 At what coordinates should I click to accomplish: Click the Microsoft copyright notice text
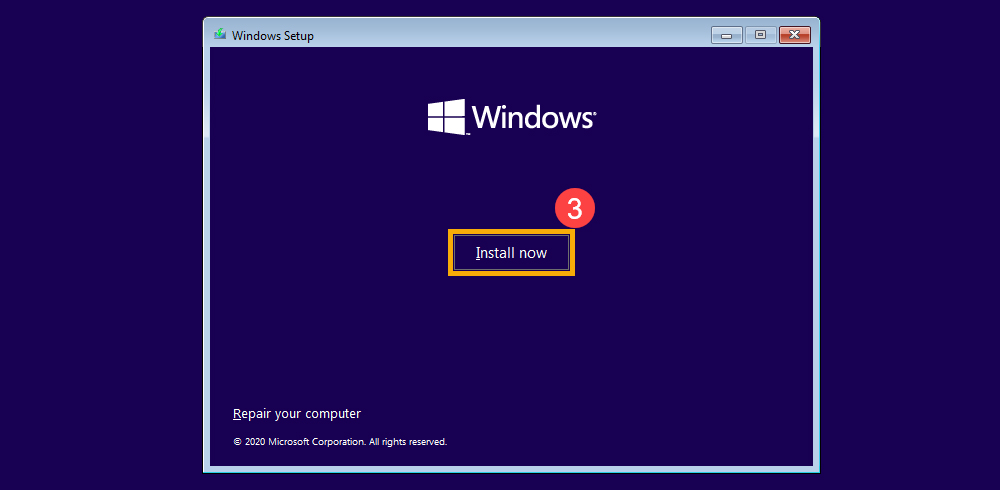(340, 441)
